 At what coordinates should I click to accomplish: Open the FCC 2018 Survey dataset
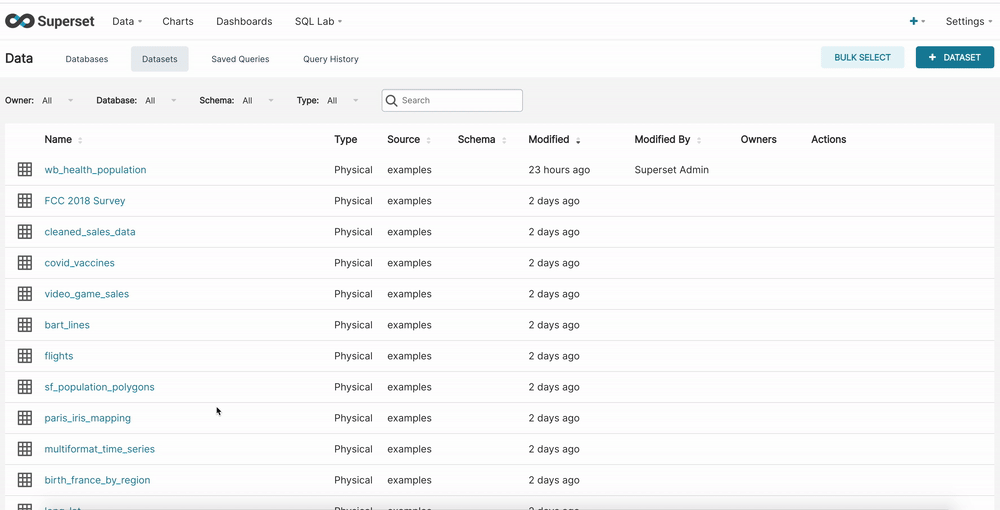coord(85,201)
